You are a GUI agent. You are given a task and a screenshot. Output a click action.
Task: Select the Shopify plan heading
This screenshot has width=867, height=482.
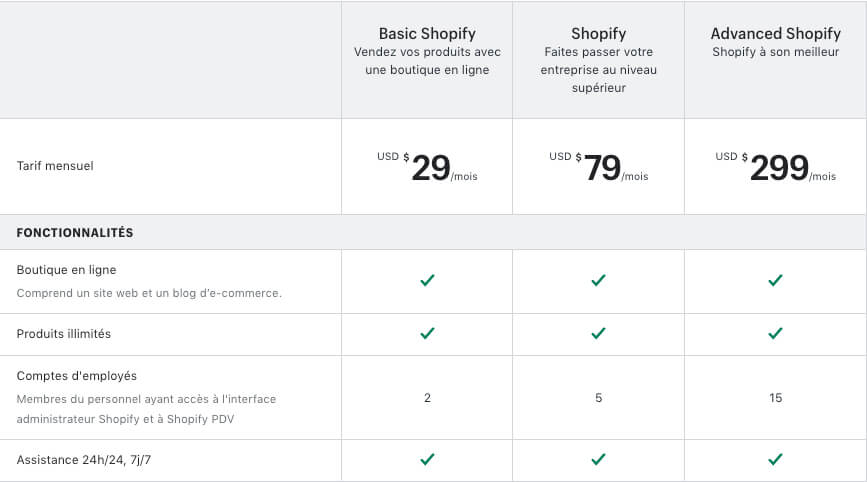(x=598, y=34)
